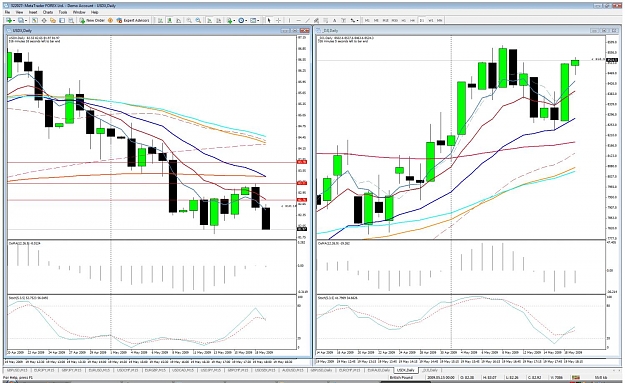This screenshot has width=625, height=383.
Task: Switch chart to bar chart icon
Action: tap(161, 20)
